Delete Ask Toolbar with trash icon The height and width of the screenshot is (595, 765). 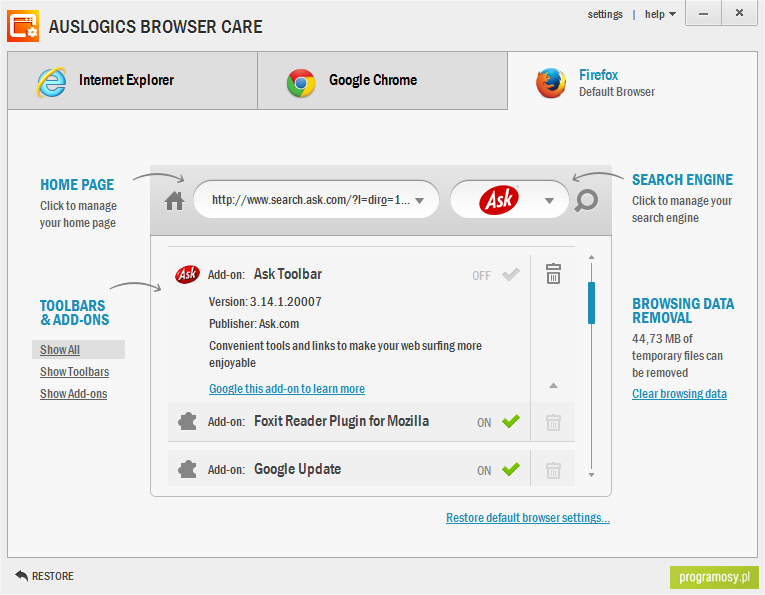coord(553,274)
